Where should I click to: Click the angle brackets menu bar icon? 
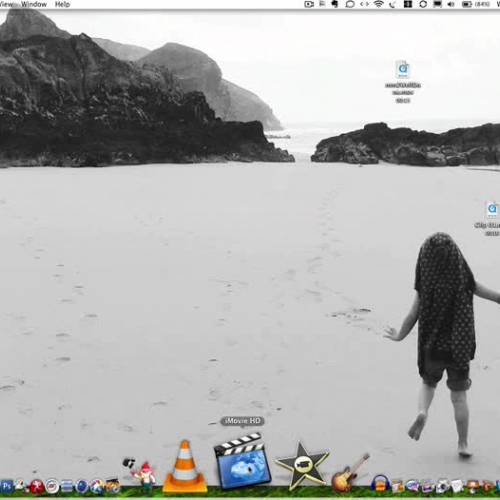click(x=364, y=4)
